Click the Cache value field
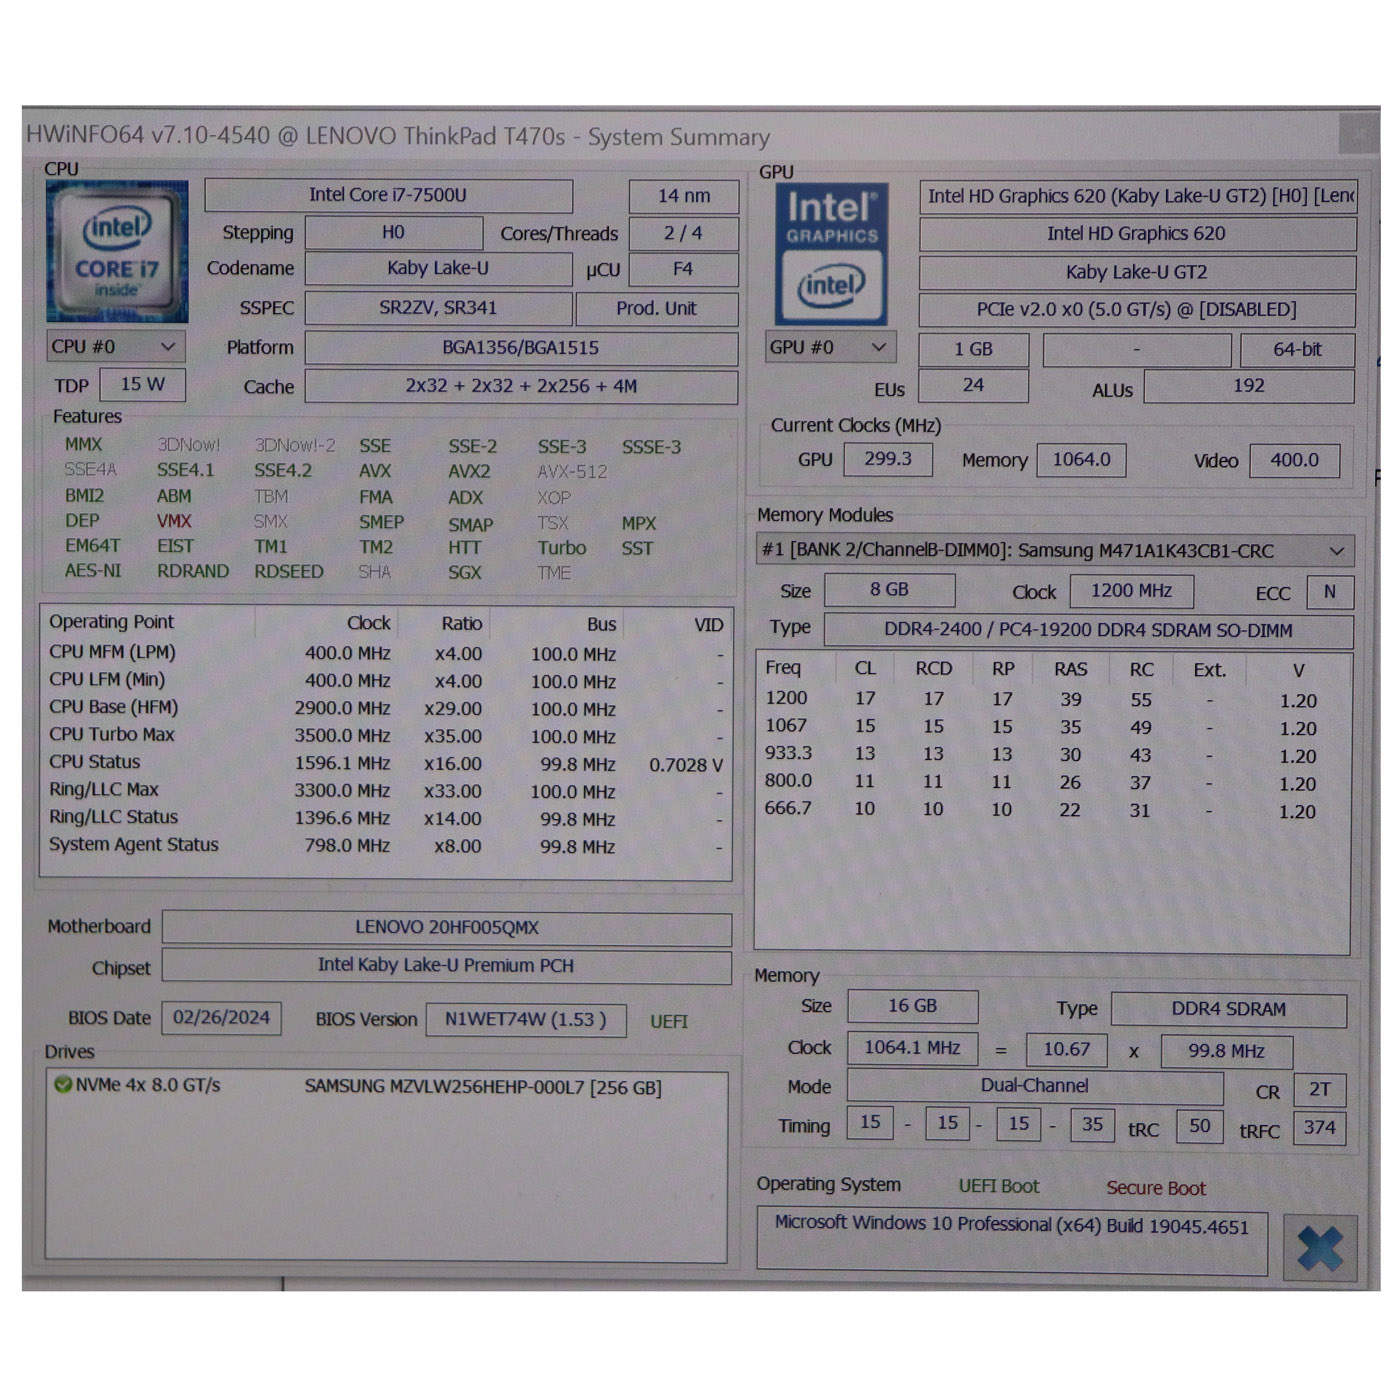The height and width of the screenshot is (1400, 1400). coord(521,387)
